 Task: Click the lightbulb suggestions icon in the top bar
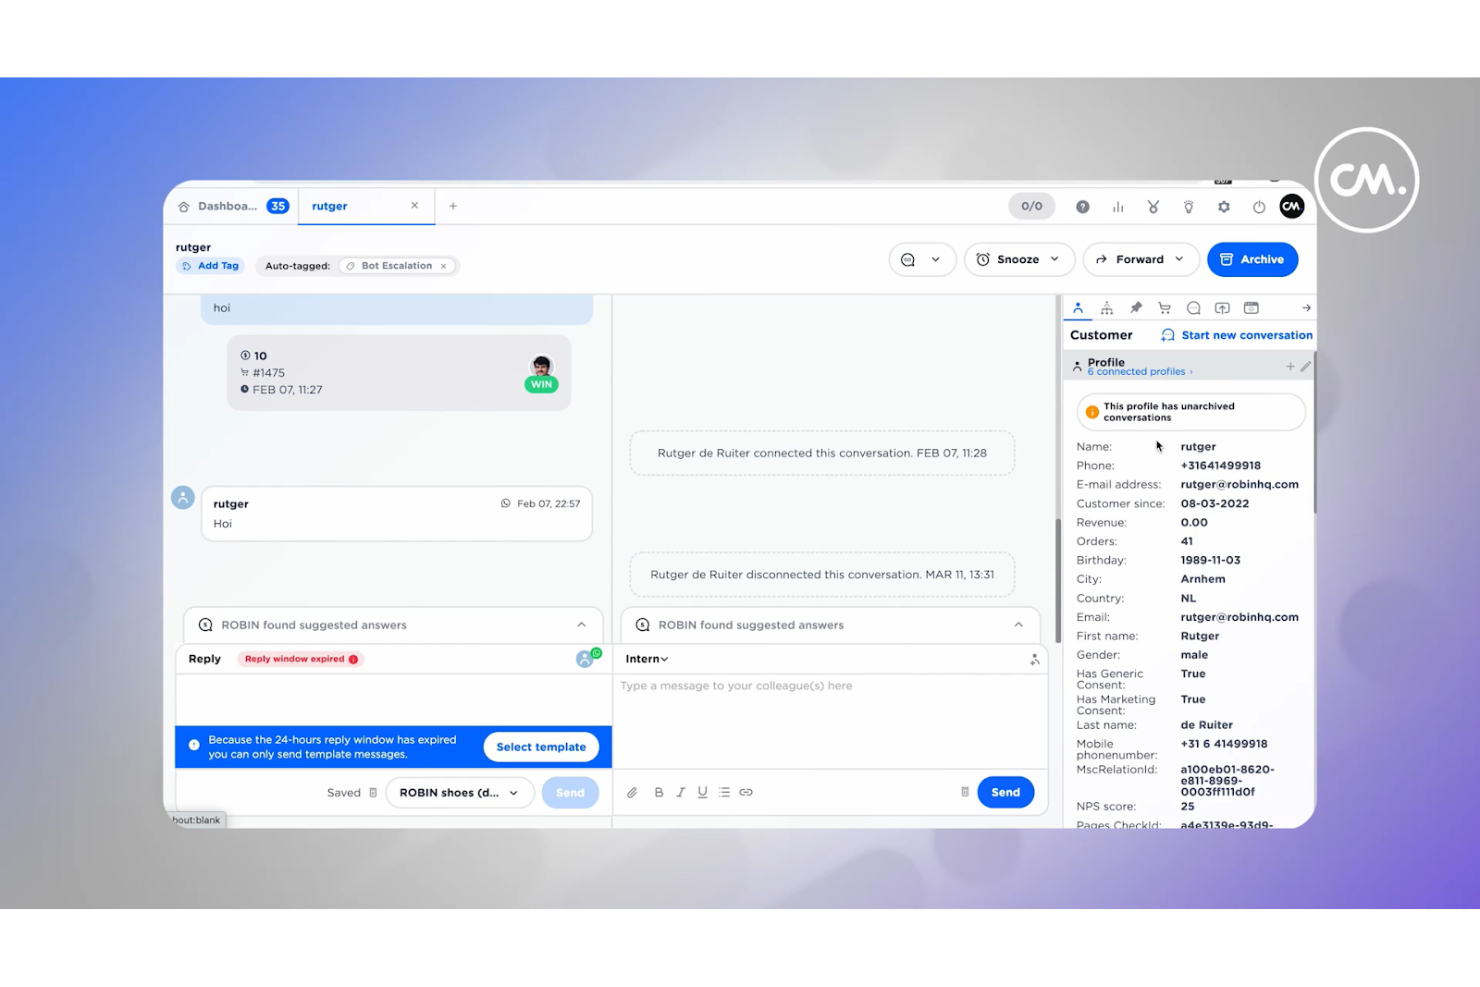pyautogui.click(x=1188, y=206)
